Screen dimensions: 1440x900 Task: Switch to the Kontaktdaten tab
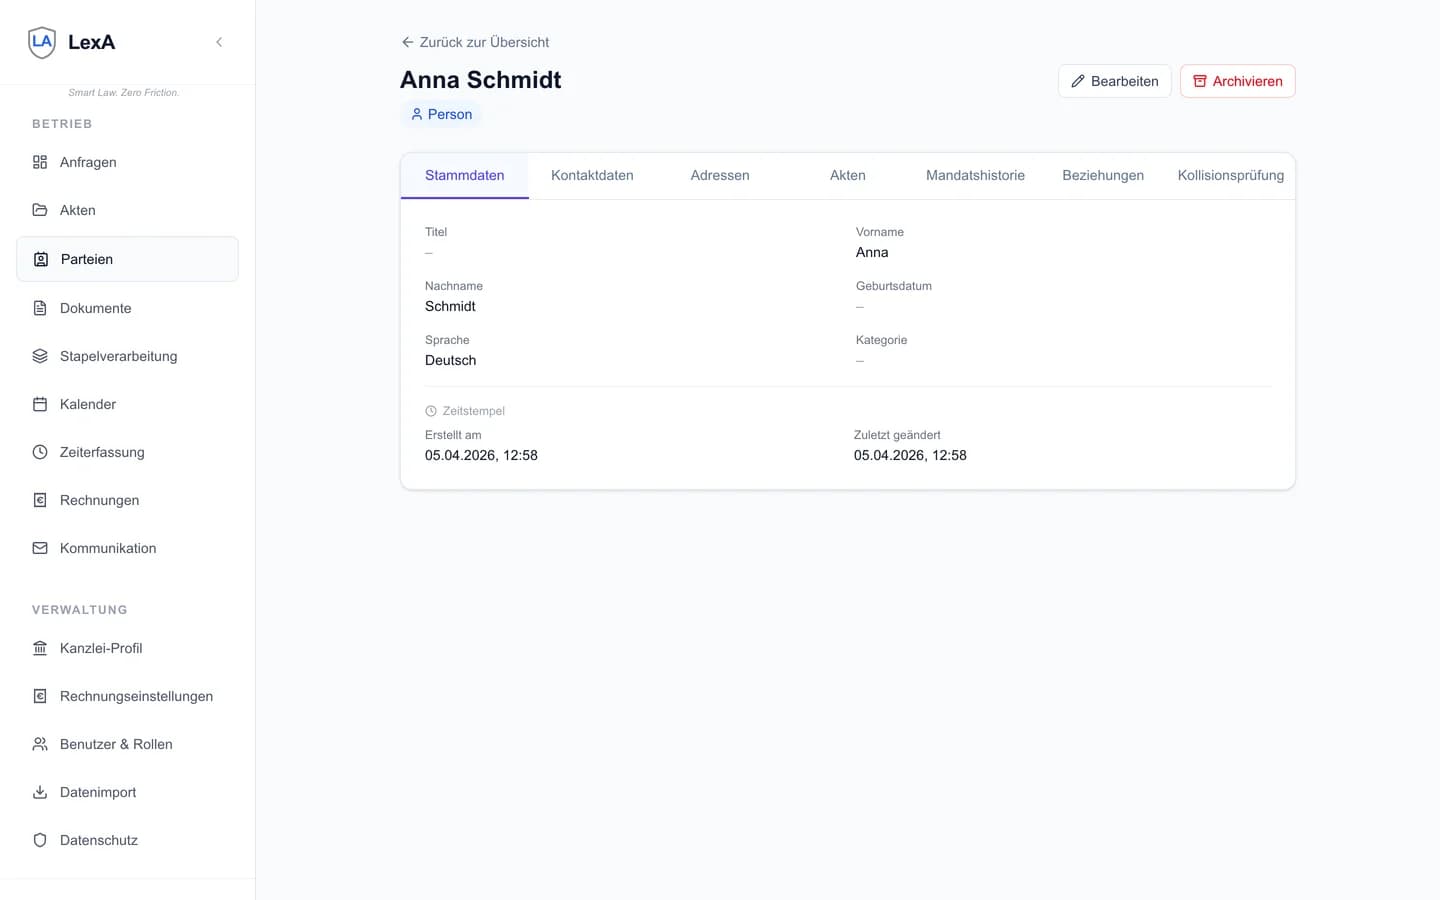pos(592,175)
